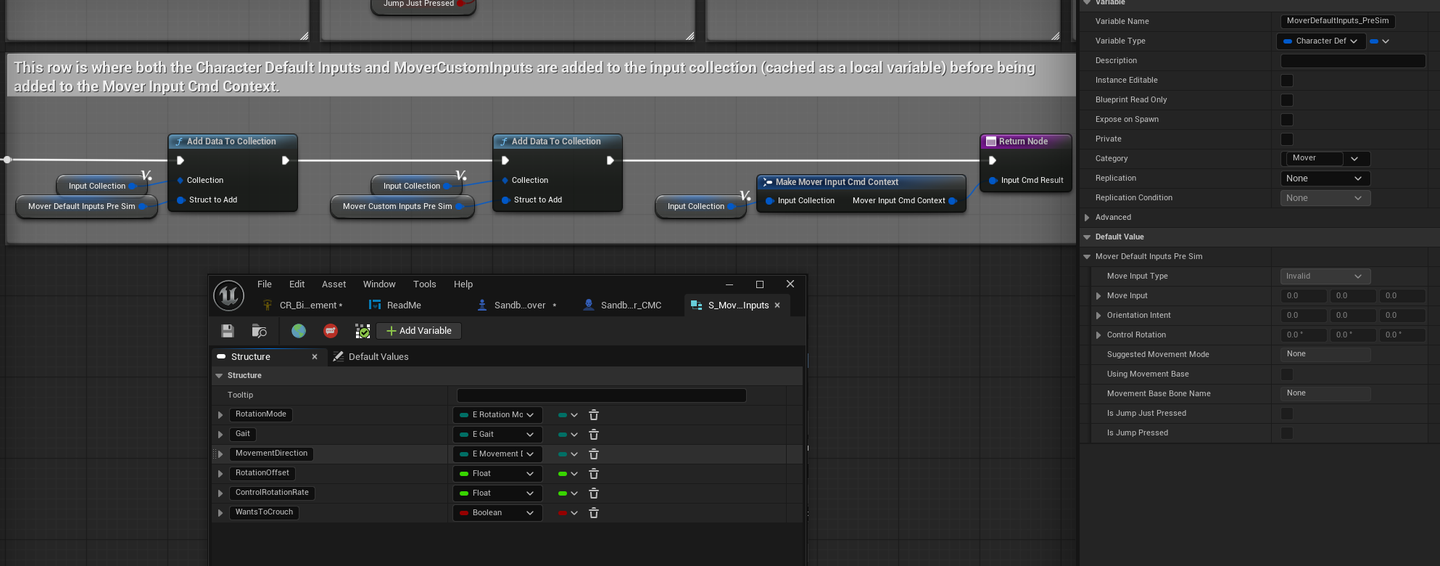Toggle the Blueprint Read Only checkbox
The height and width of the screenshot is (566, 1440).
(x=1287, y=100)
